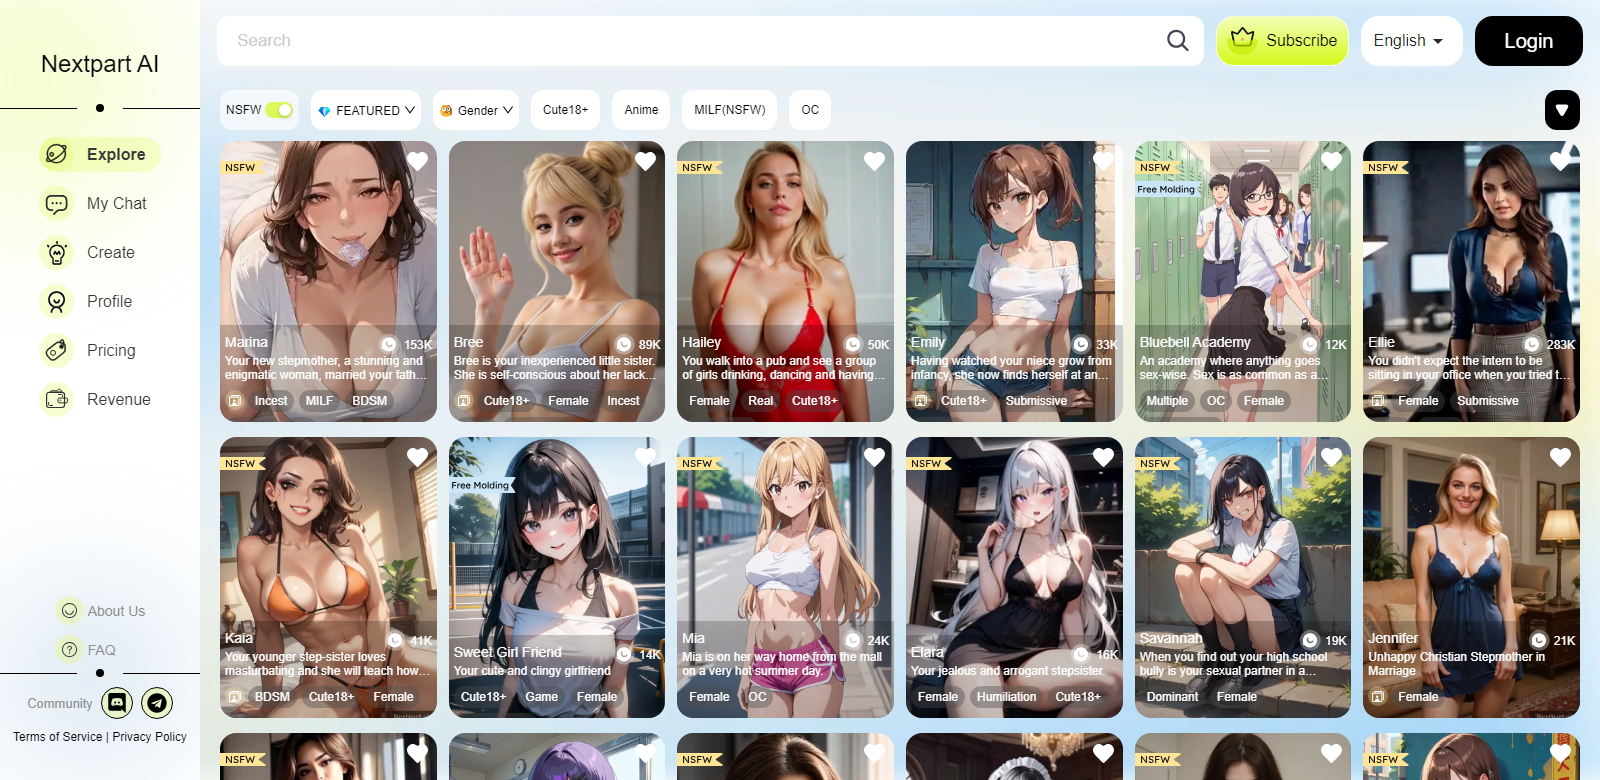Click gallery icon on Kaia card
Viewport: 1600px width, 780px height.
(x=235, y=697)
